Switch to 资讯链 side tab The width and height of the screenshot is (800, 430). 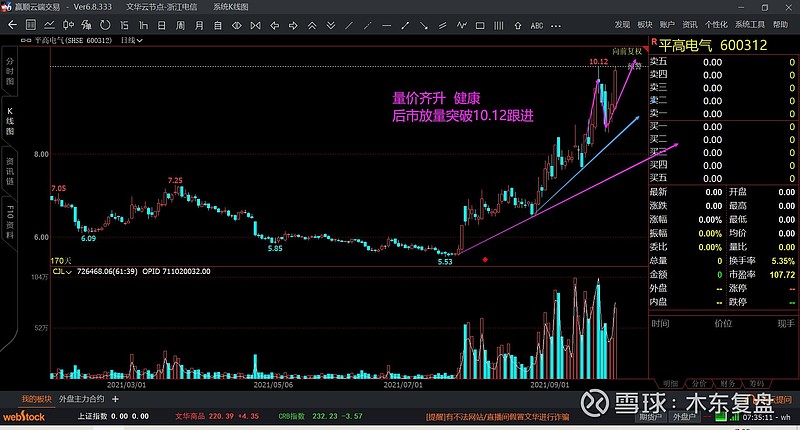pos(9,171)
